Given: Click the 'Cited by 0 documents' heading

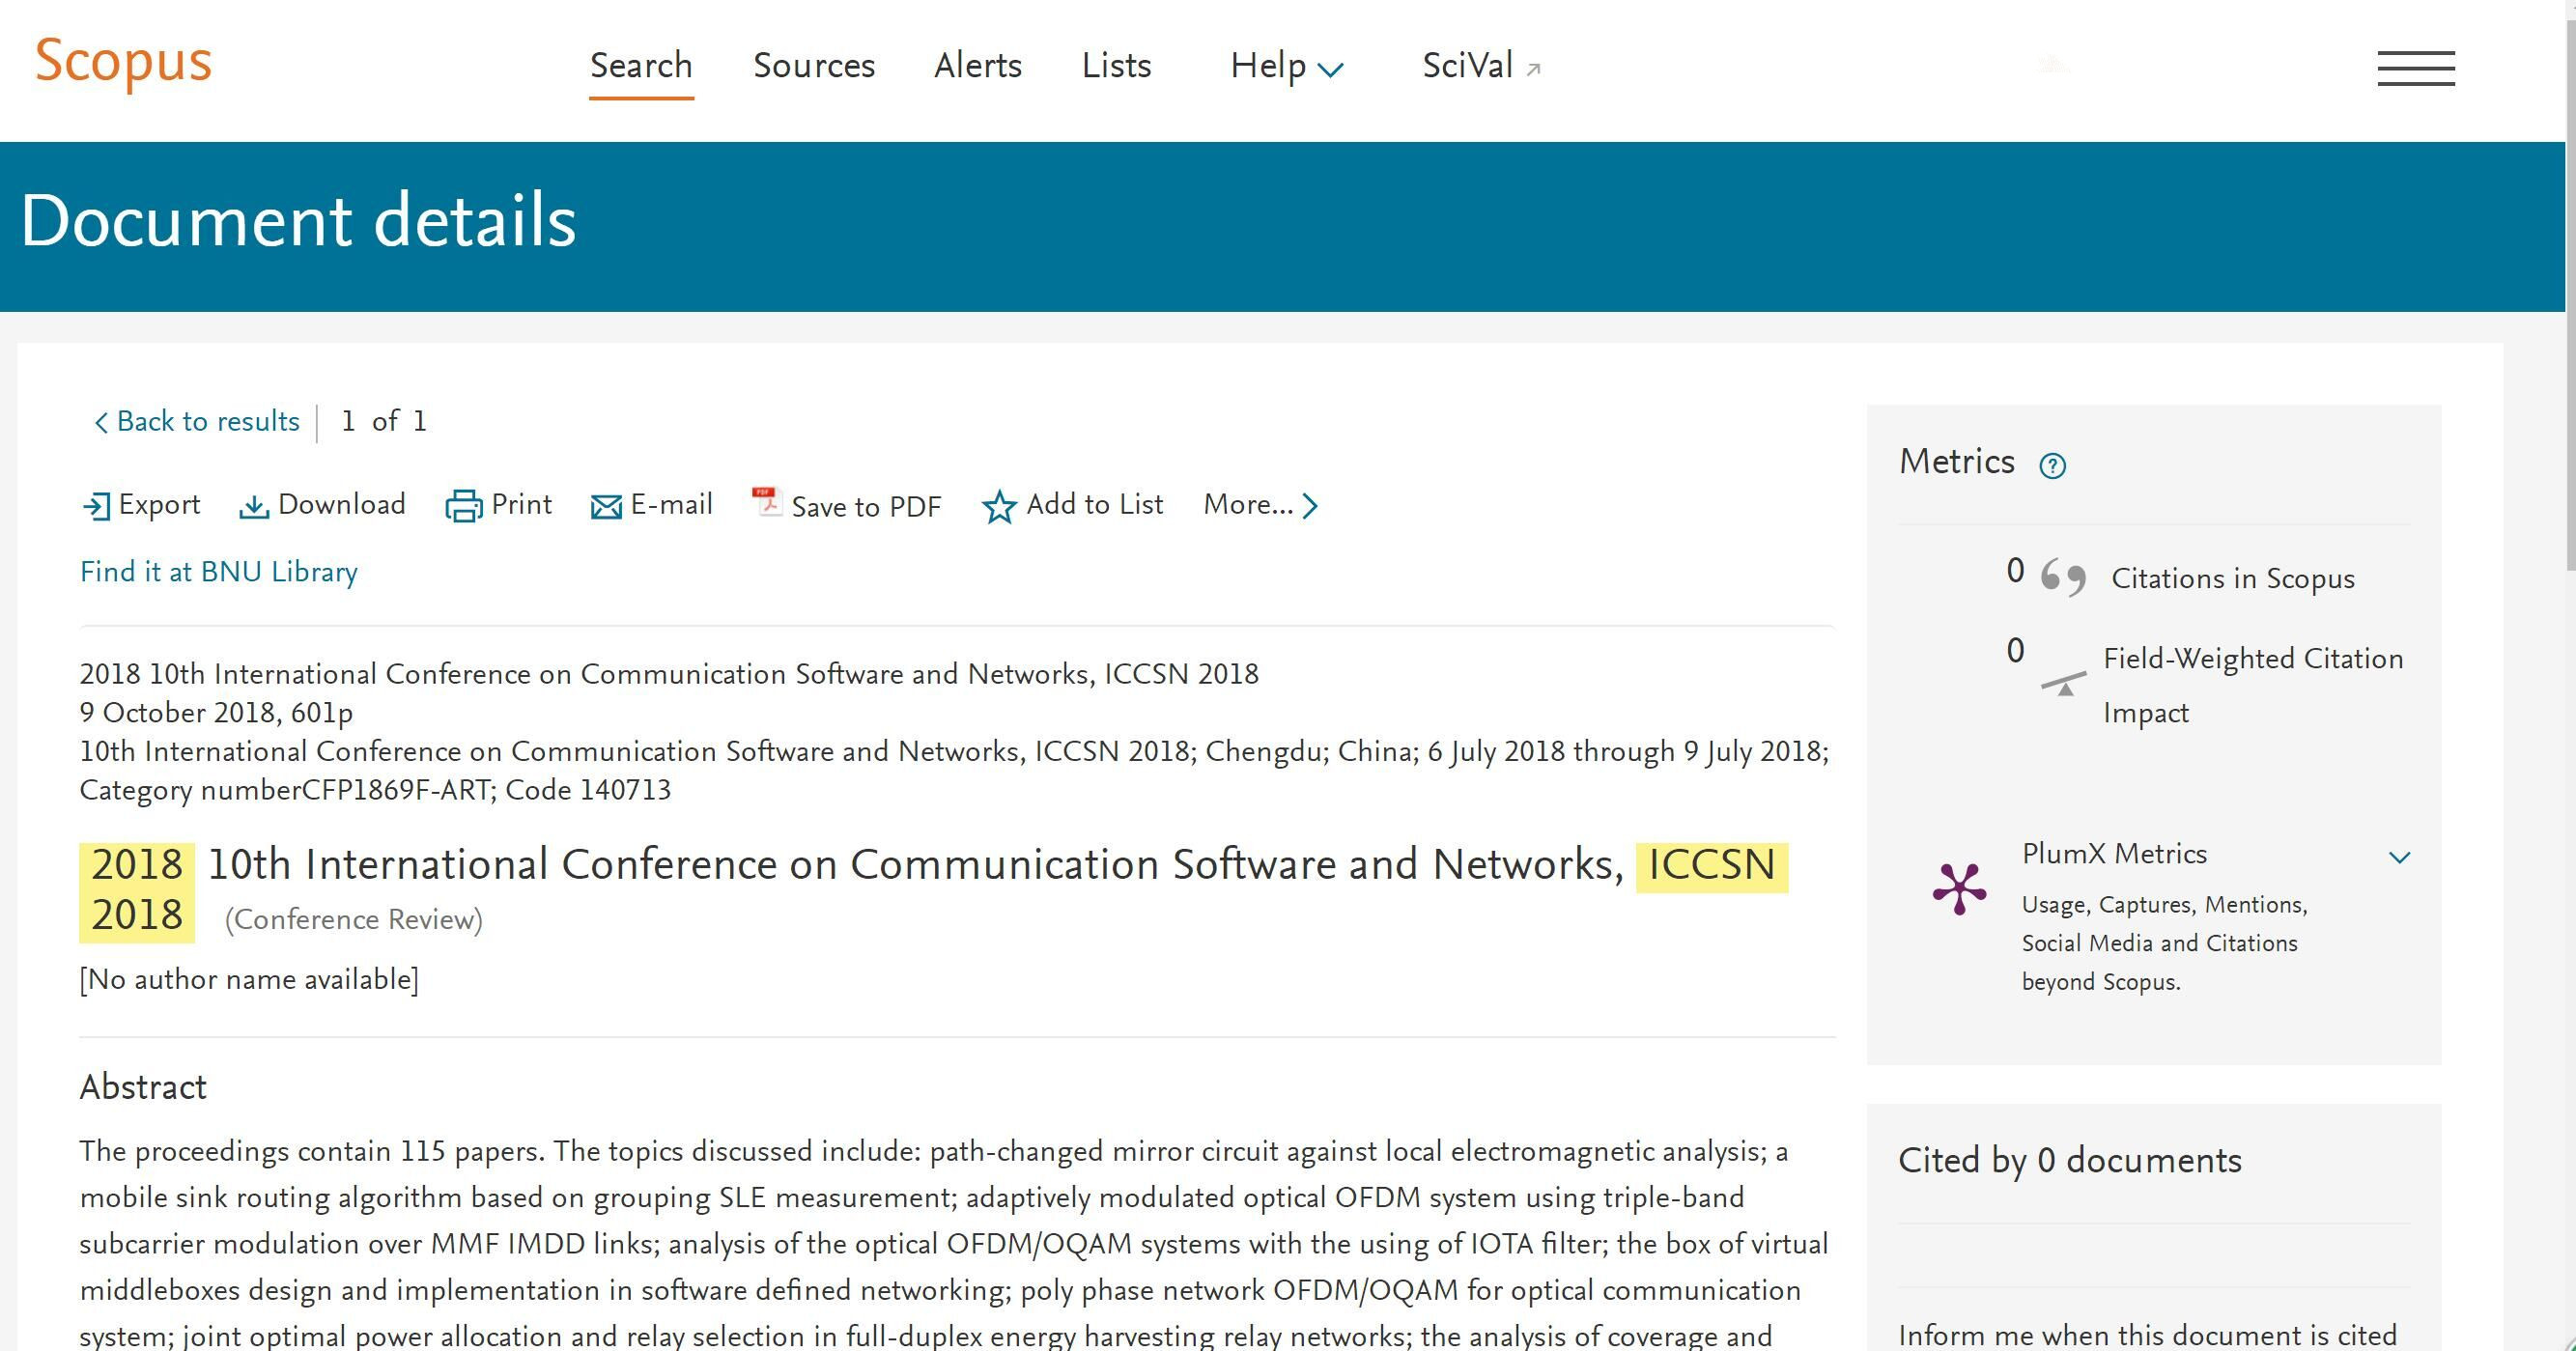Looking at the screenshot, I should (x=2070, y=1160).
